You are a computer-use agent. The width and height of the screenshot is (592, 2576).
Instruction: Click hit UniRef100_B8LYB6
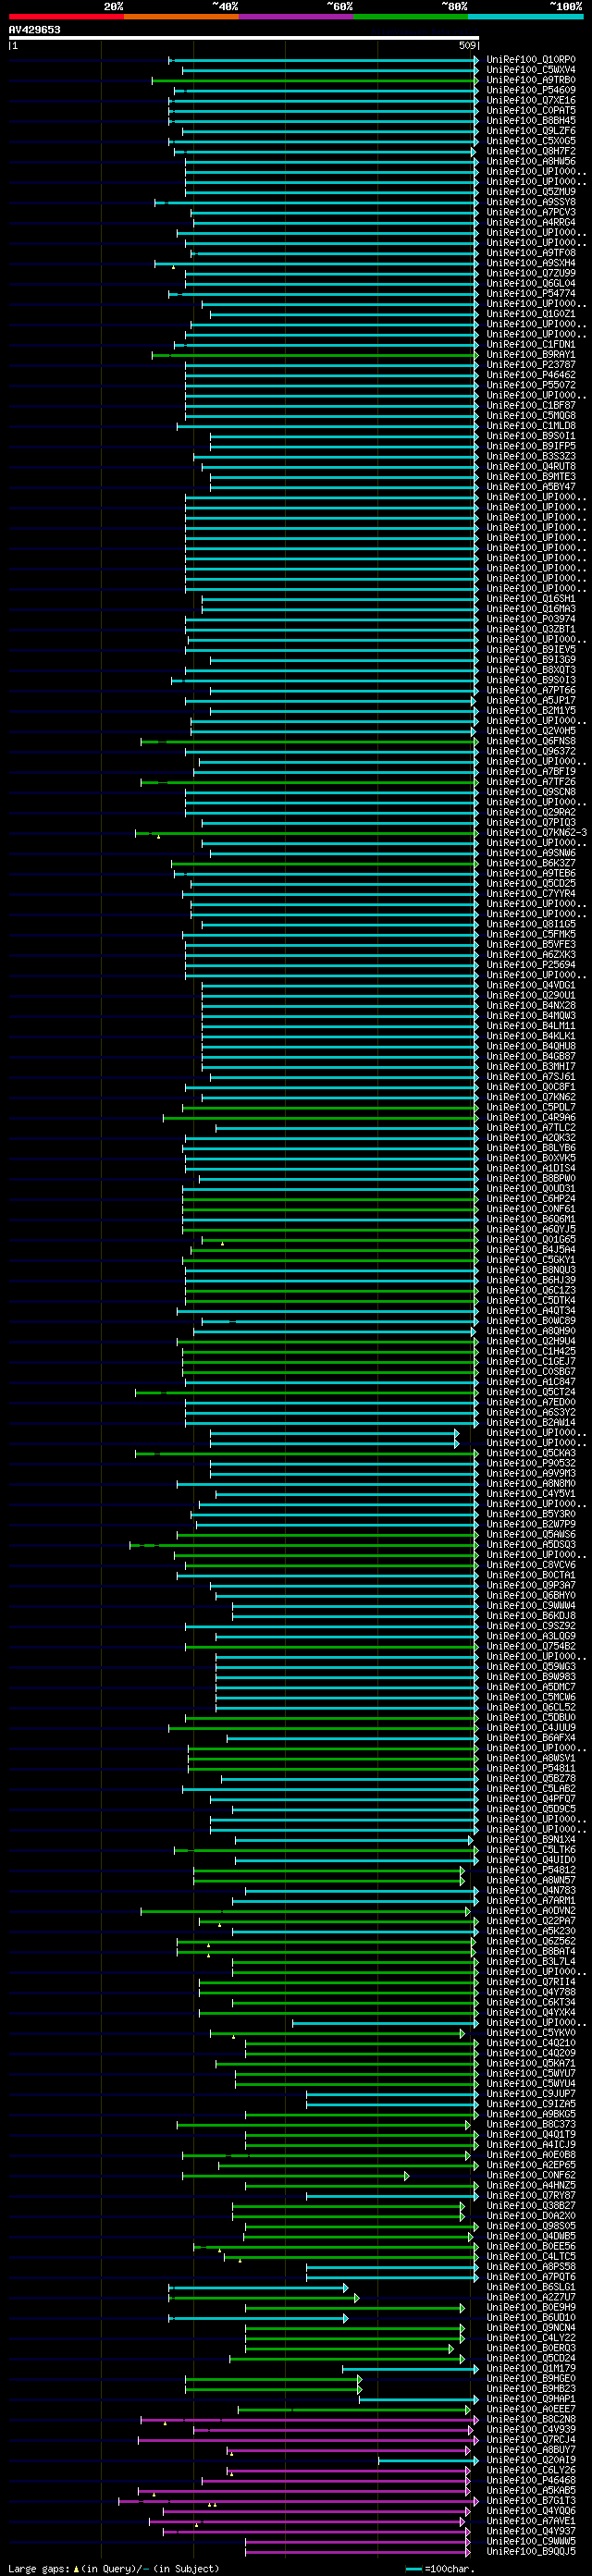coord(531,1148)
